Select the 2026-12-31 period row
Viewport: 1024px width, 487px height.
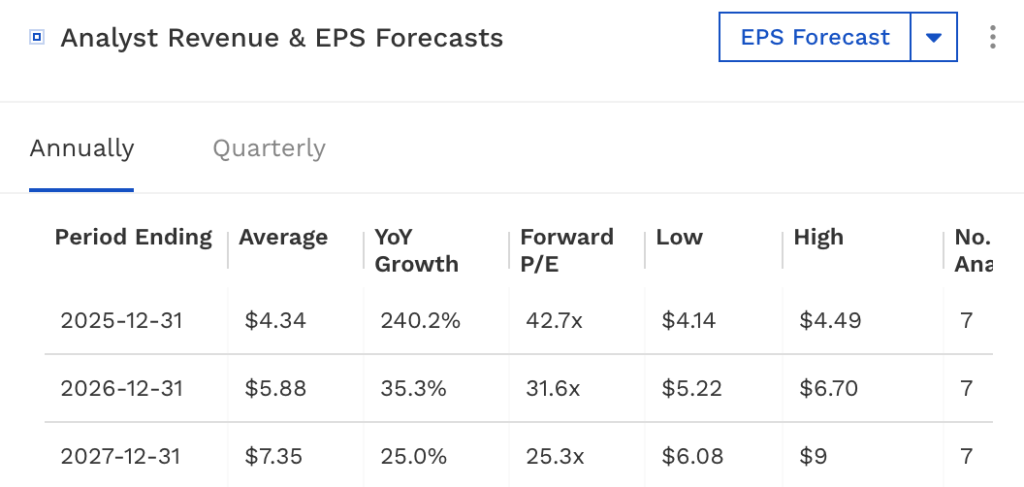tap(121, 388)
